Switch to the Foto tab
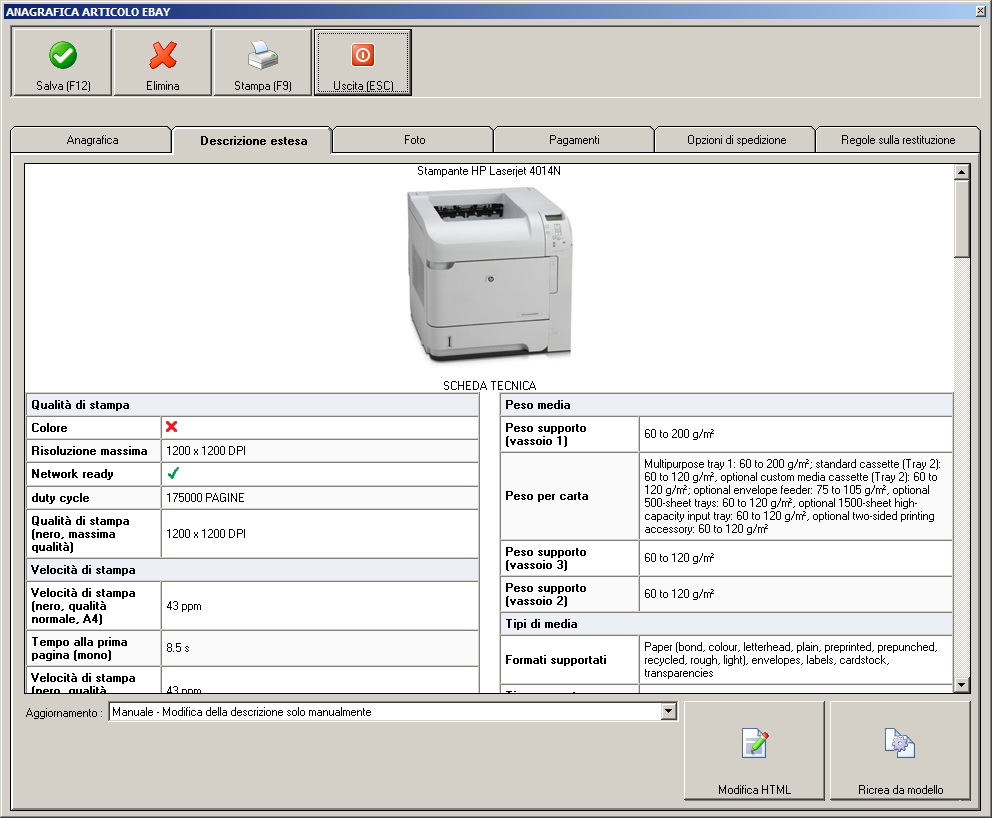 coord(414,140)
